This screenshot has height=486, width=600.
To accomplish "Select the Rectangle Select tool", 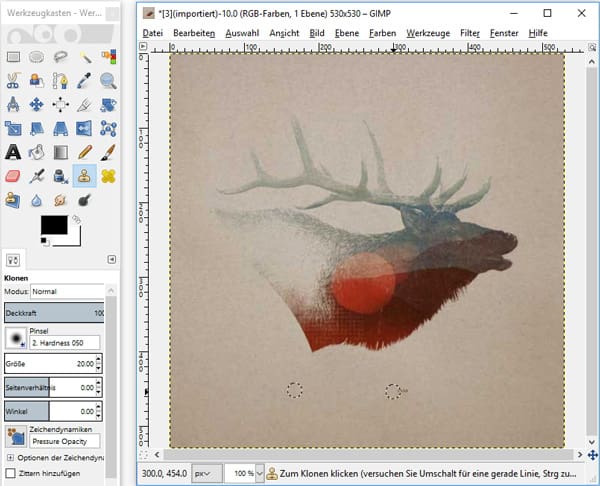I will 14,56.
